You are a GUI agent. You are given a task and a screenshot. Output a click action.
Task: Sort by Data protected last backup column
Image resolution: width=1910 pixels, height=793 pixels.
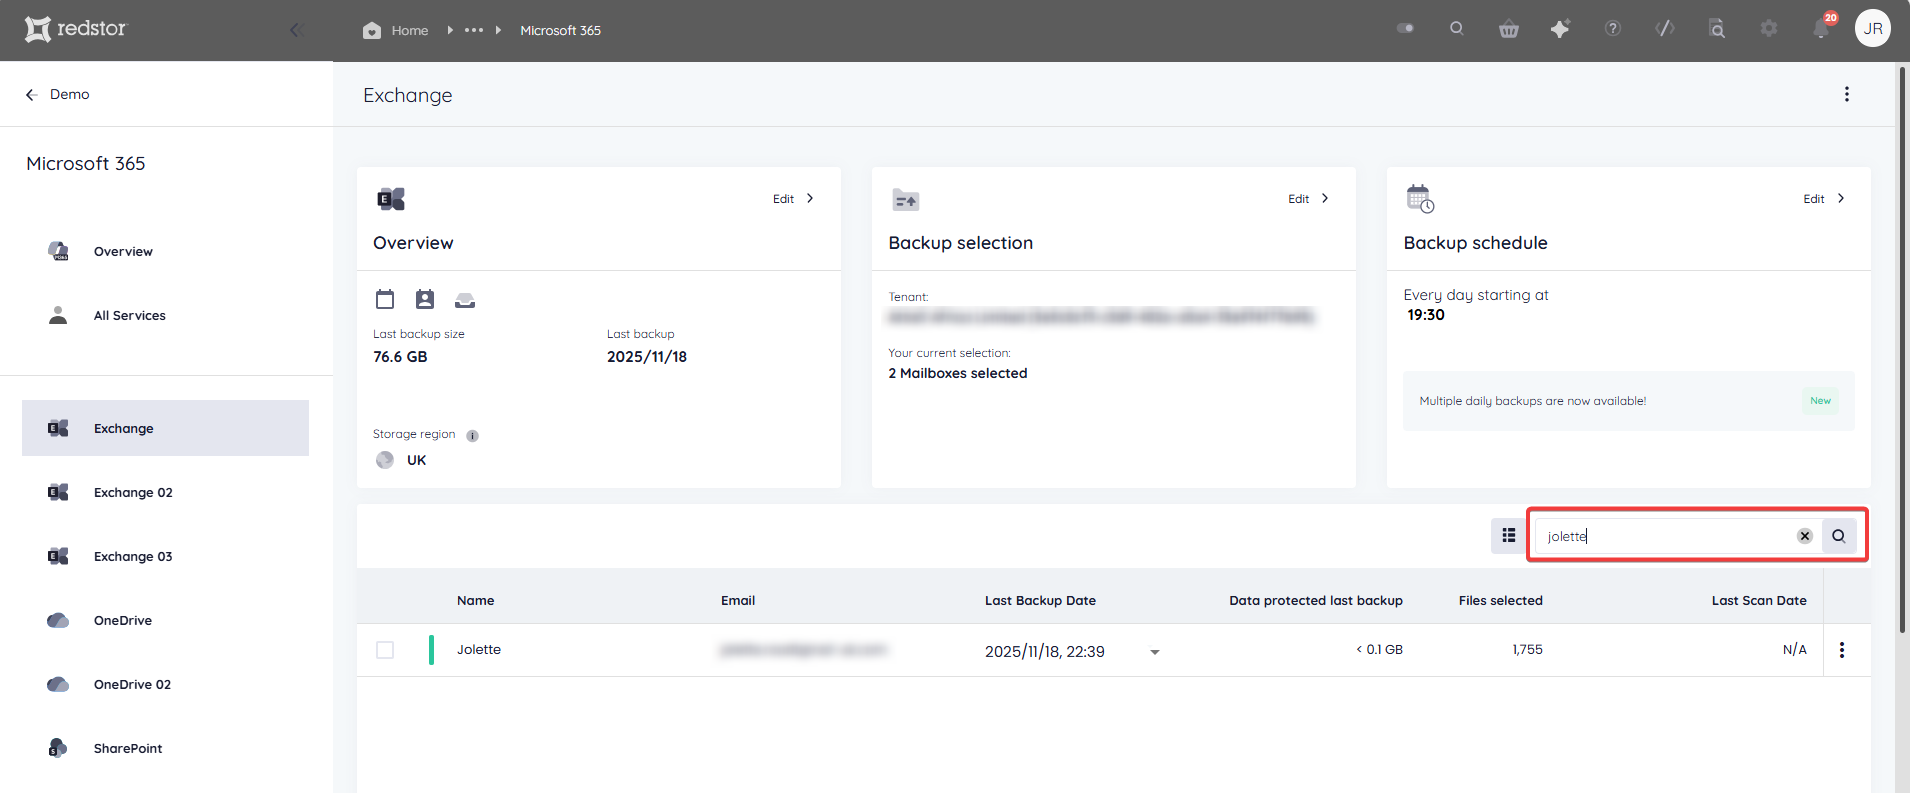click(1316, 601)
